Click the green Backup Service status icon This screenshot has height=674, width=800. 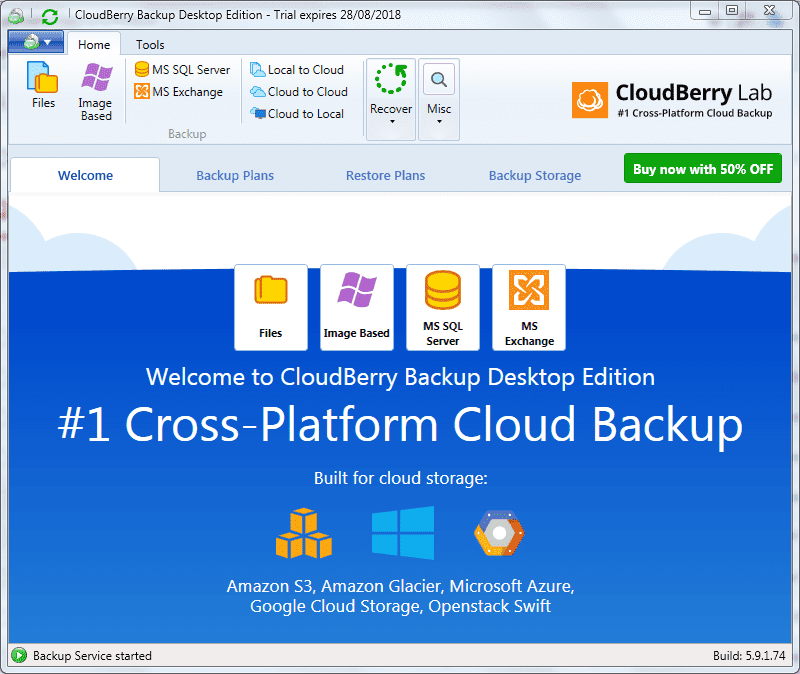(19, 656)
